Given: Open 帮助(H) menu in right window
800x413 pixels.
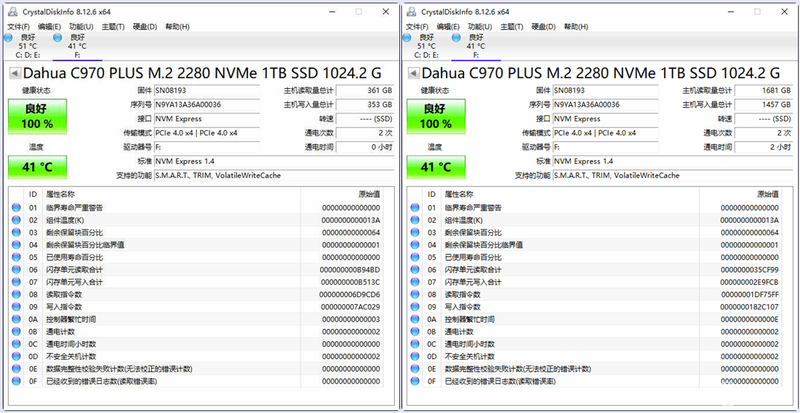Looking at the screenshot, I should point(576,27).
